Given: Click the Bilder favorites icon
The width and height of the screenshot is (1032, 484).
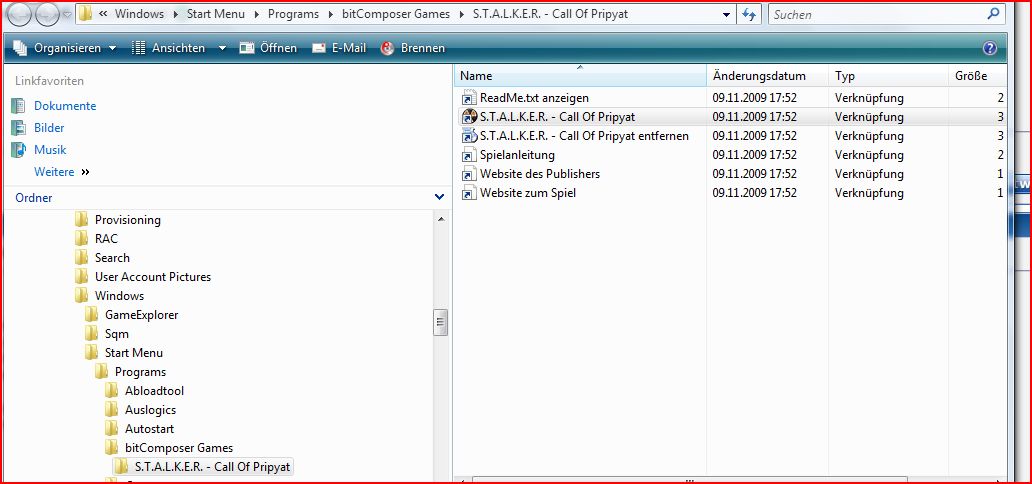Looking at the screenshot, I should click(18, 128).
